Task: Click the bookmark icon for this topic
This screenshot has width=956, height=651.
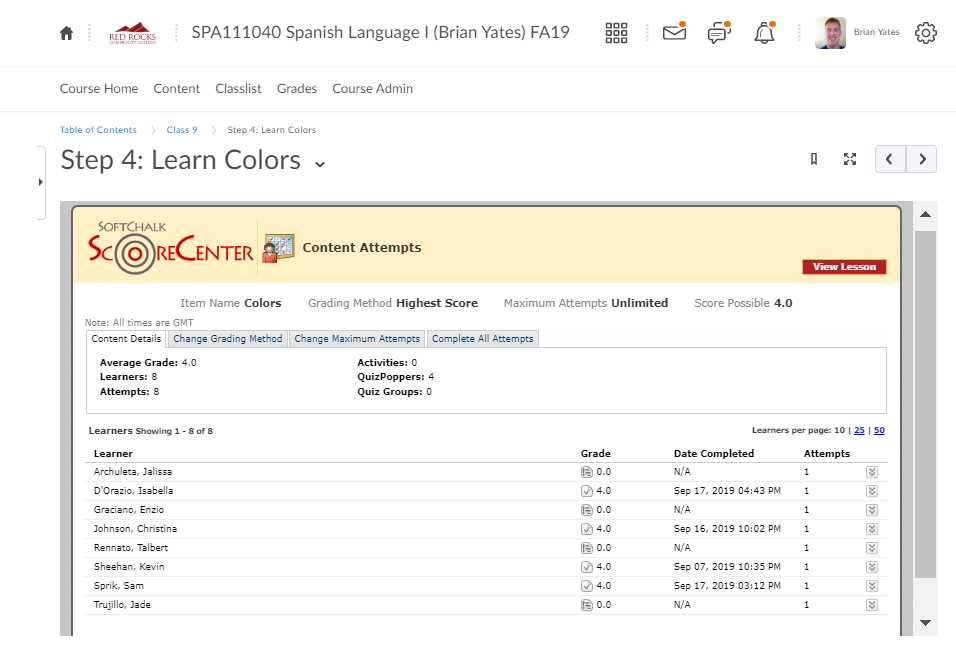Action: pos(814,159)
